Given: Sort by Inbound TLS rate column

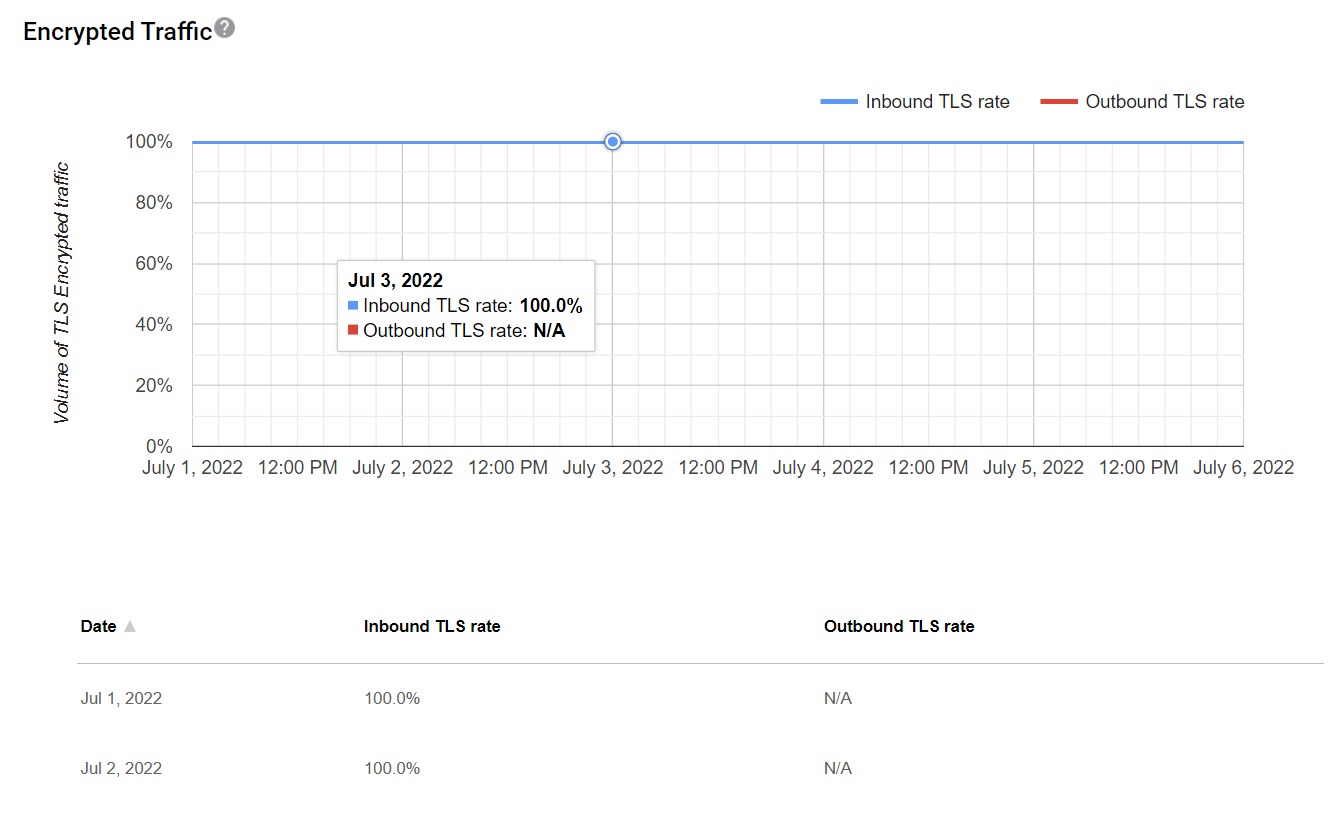Looking at the screenshot, I should click(x=432, y=627).
